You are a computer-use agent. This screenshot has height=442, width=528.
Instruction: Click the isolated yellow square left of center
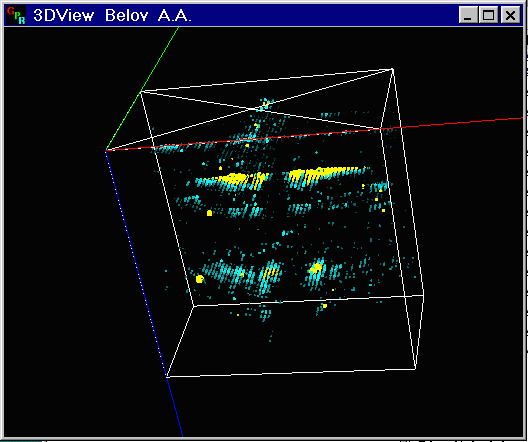209,213
